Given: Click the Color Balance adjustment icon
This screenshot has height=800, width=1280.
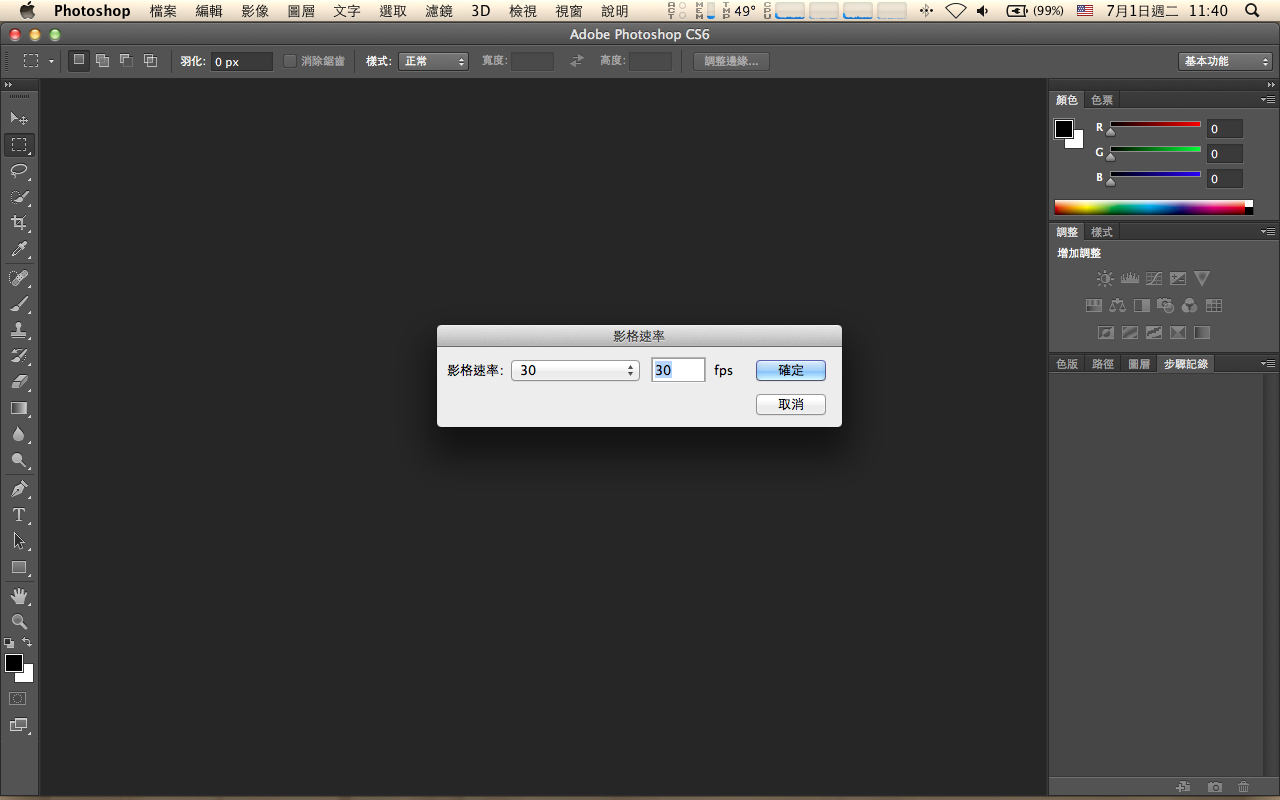Looking at the screenshot, I should [1117, 306].
